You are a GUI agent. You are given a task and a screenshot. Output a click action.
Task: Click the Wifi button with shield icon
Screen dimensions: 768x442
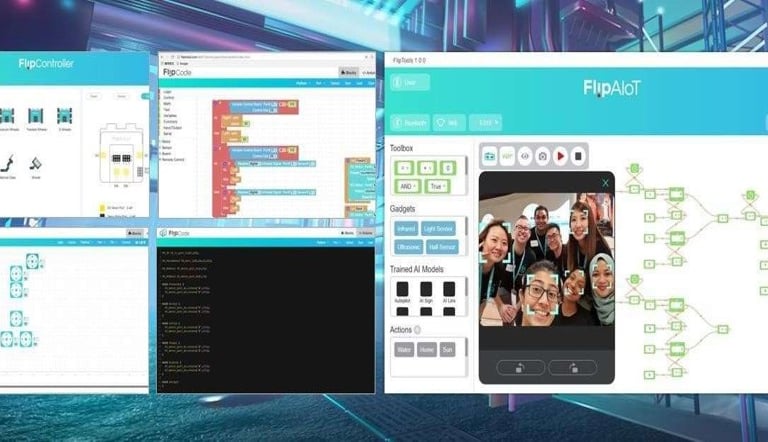[450, 123]
